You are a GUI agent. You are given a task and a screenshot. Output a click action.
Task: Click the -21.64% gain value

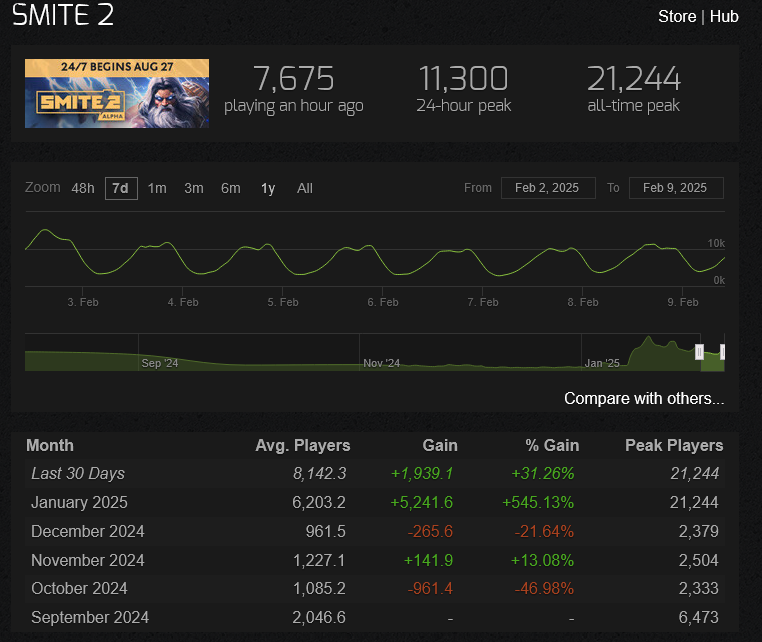[x=544, y=532]
